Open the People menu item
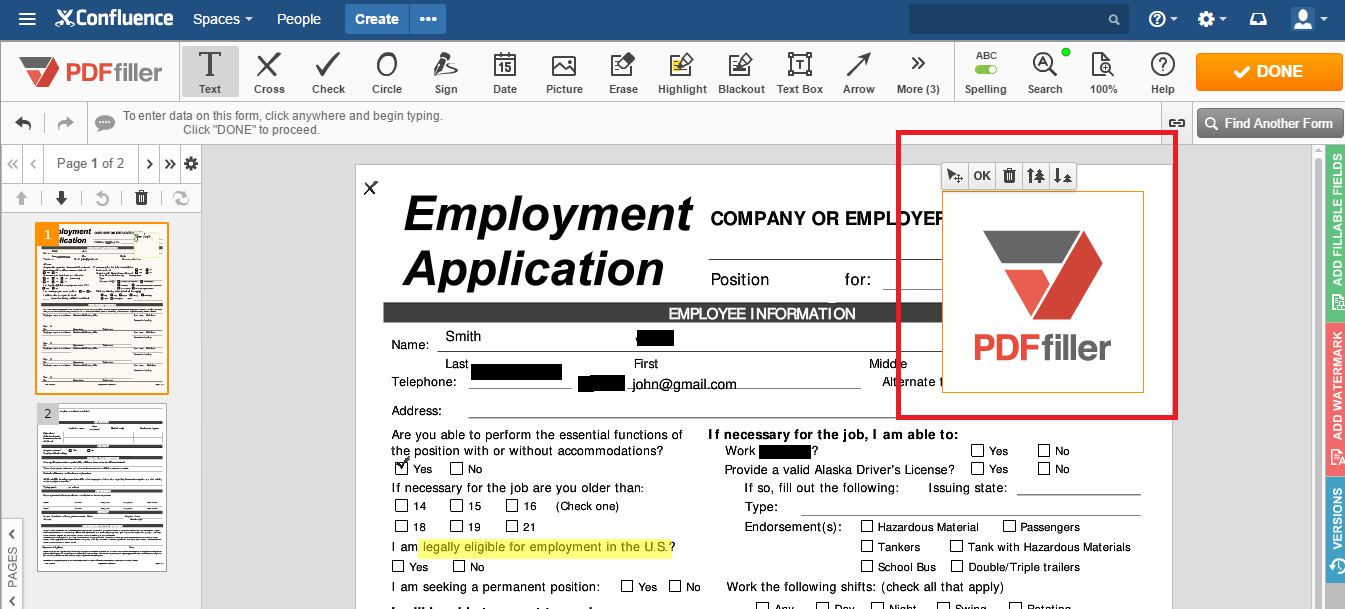Viewport: 1345px width, 609px height. tap(299, 19)
